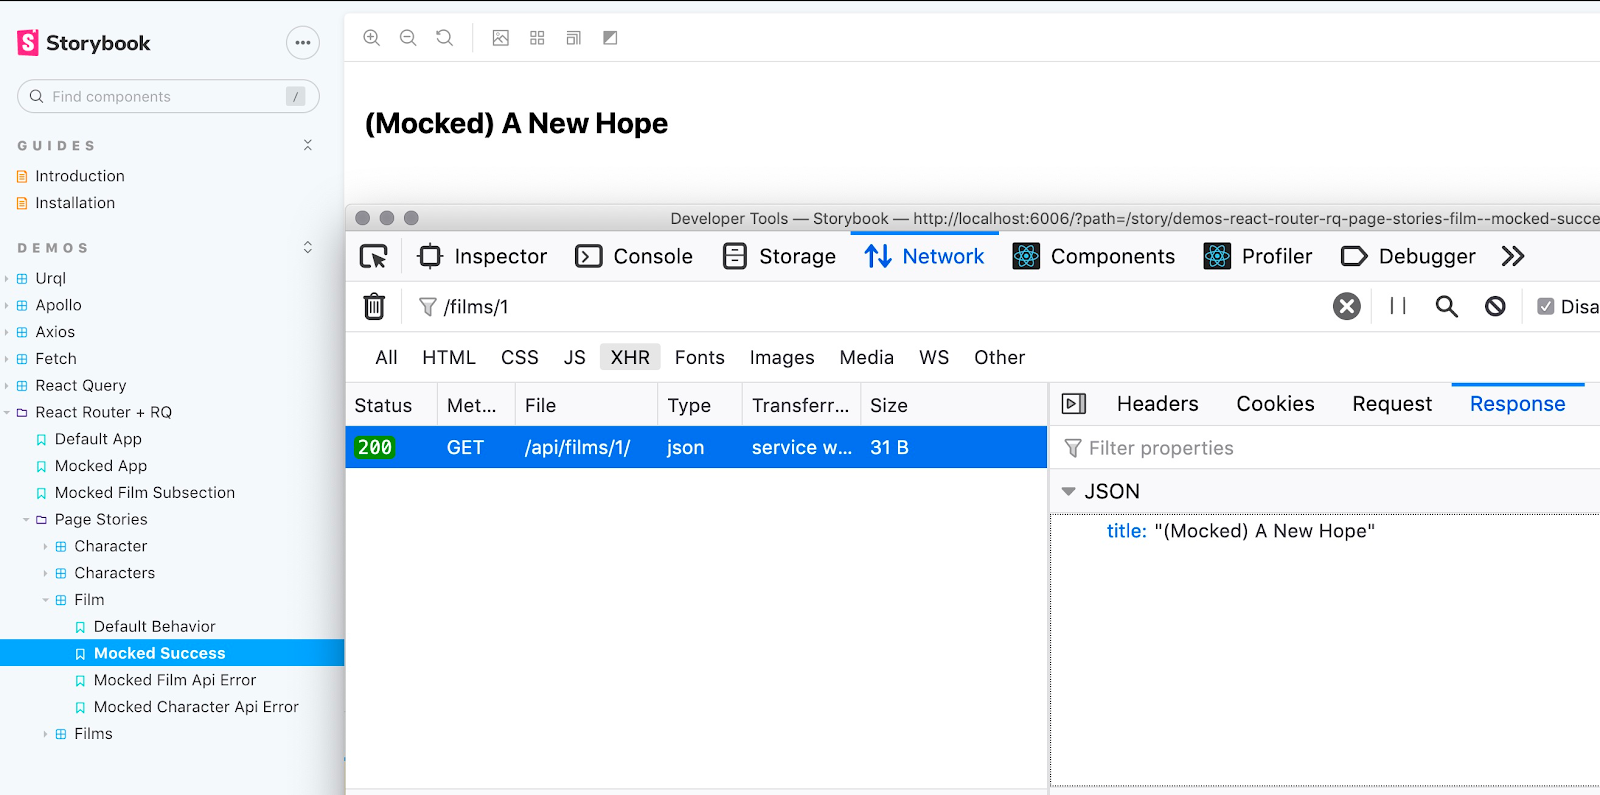Toggle the grid overlay icon
The width and height of the screenshot is (1600, 795).
[537, 38]
